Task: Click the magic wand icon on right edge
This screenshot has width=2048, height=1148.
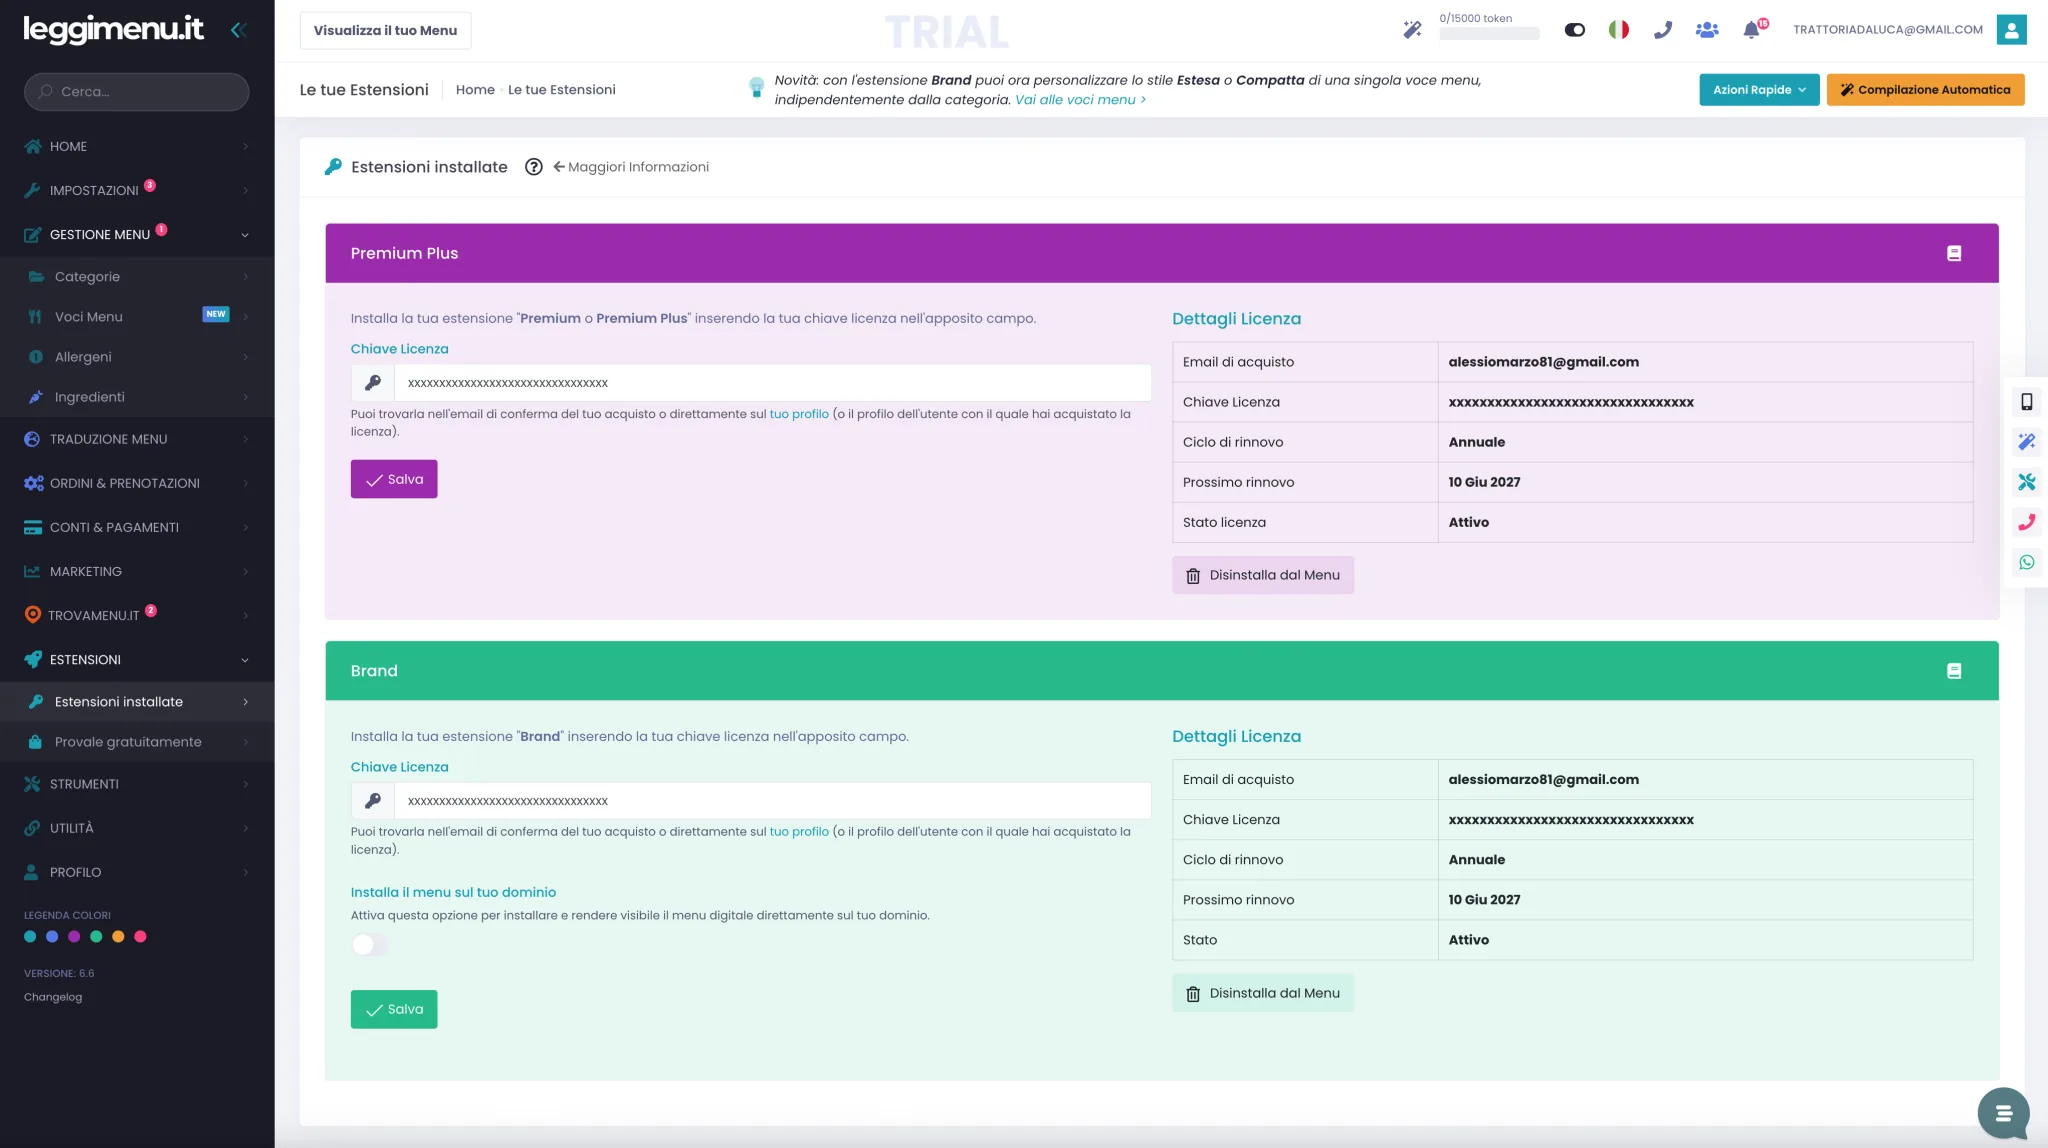Action: (2027, 442)
